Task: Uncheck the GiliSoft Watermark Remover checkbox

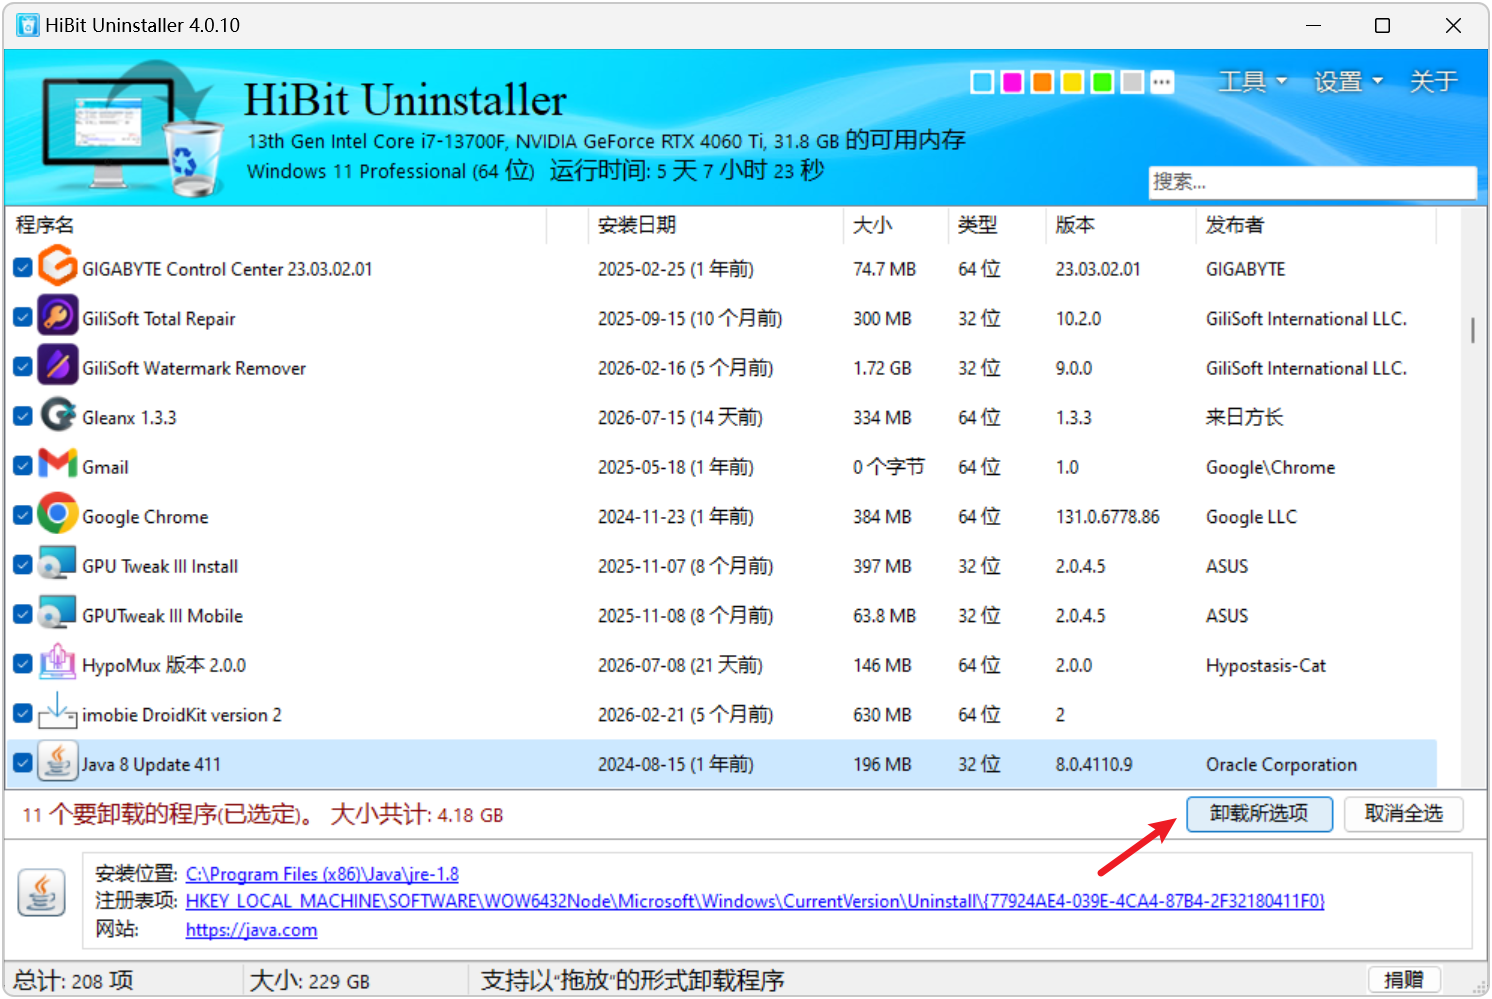Action: pyautogui.click(x=23, y=367)
